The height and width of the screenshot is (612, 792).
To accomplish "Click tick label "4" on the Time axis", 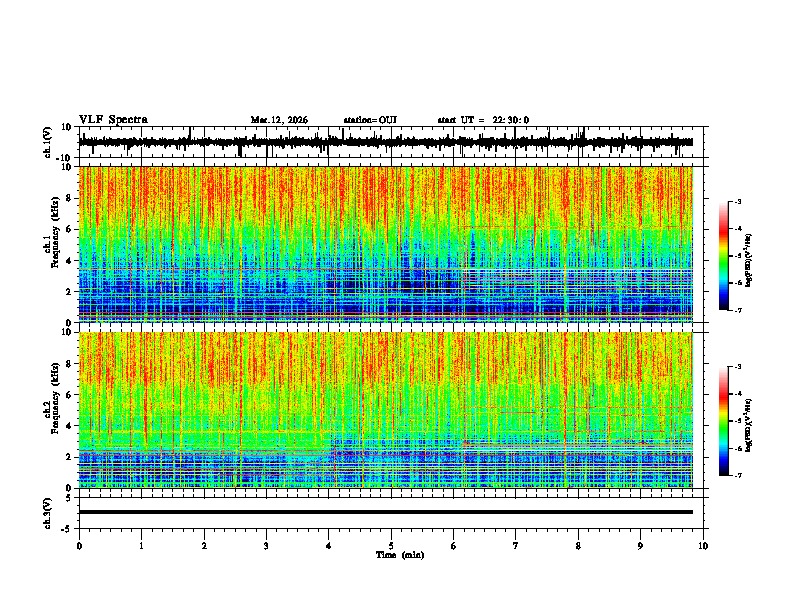I will (x=329, y=546).
